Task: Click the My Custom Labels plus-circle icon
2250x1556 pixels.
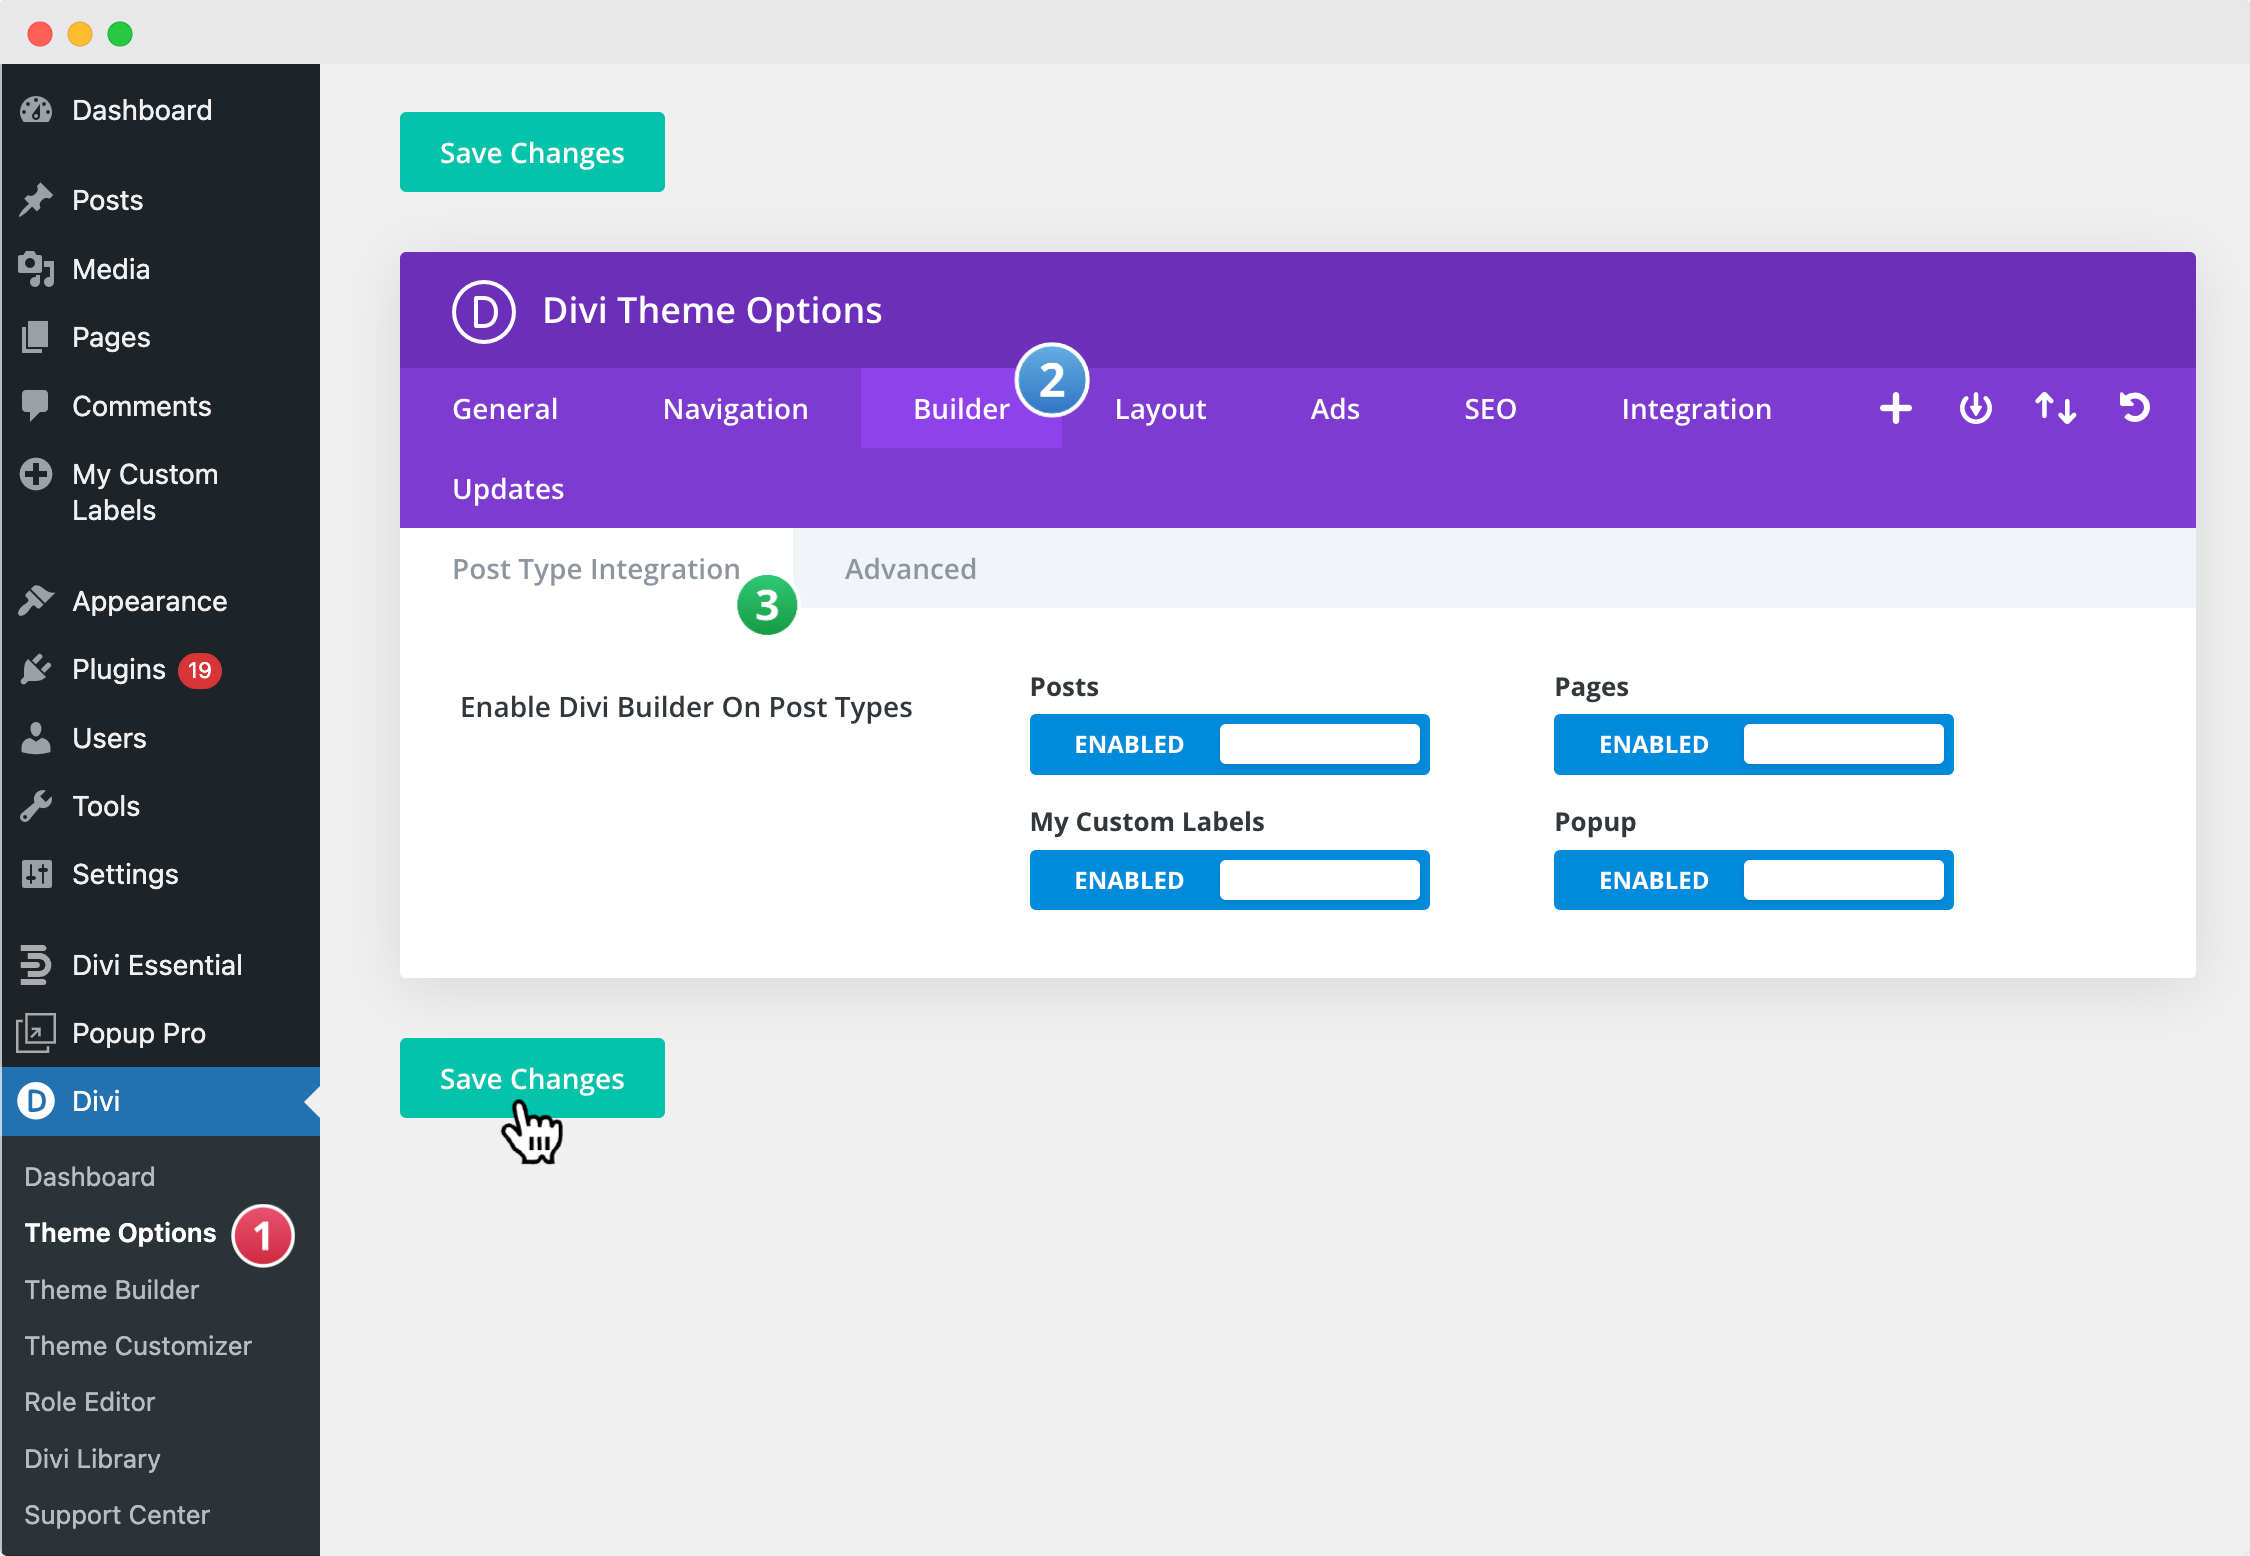Action: click(x=36, y=474)
